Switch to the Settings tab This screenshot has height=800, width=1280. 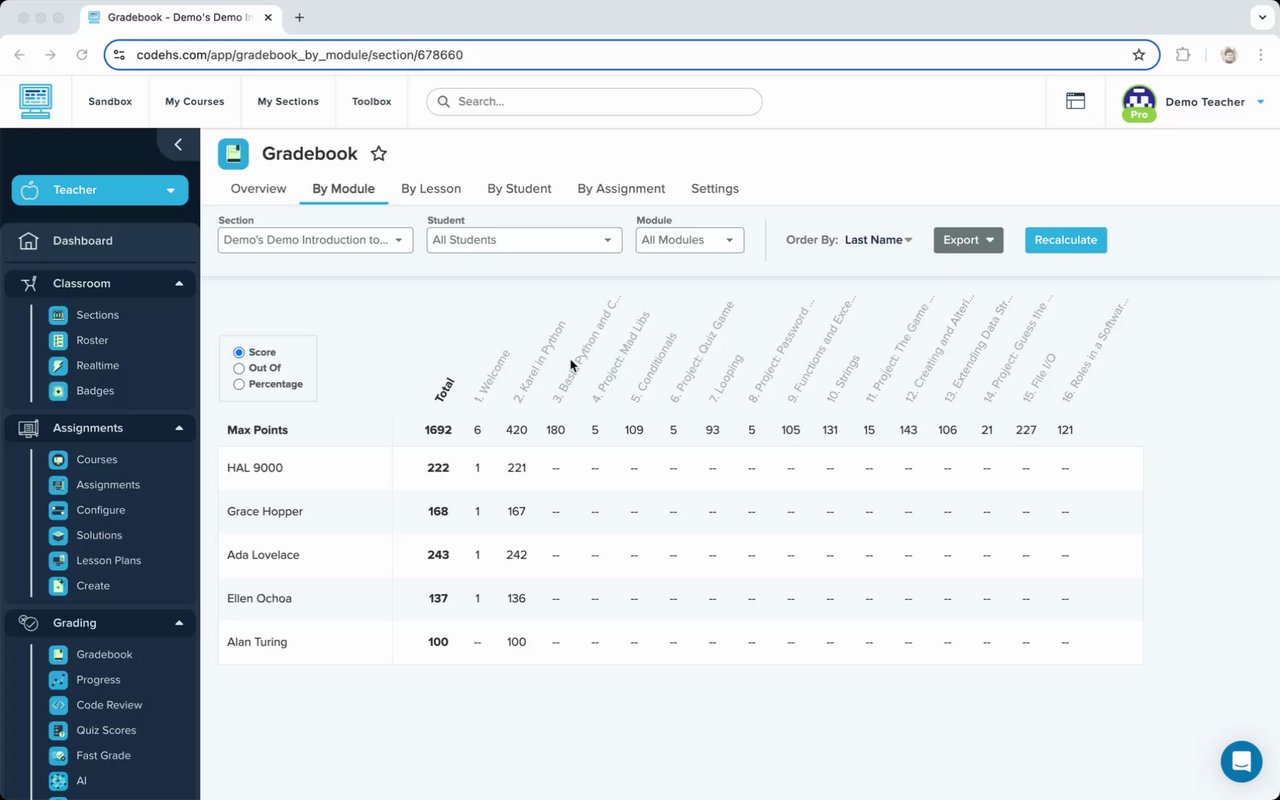click(715, 188)
